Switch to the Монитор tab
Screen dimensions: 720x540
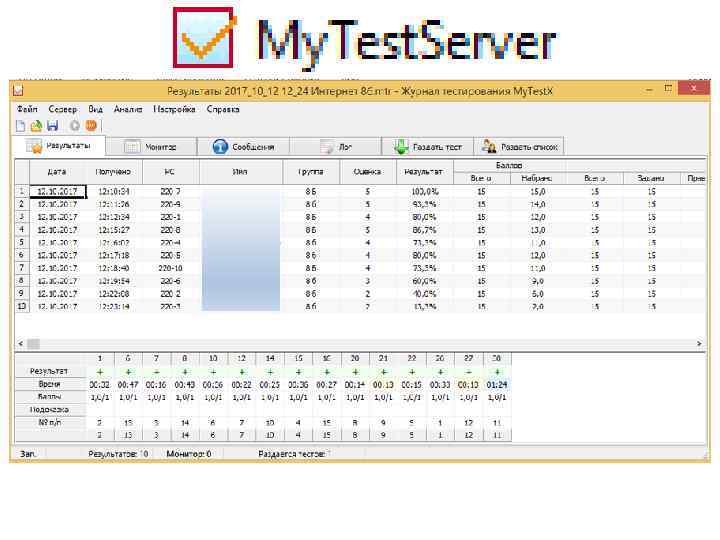[x=151, y=147]
